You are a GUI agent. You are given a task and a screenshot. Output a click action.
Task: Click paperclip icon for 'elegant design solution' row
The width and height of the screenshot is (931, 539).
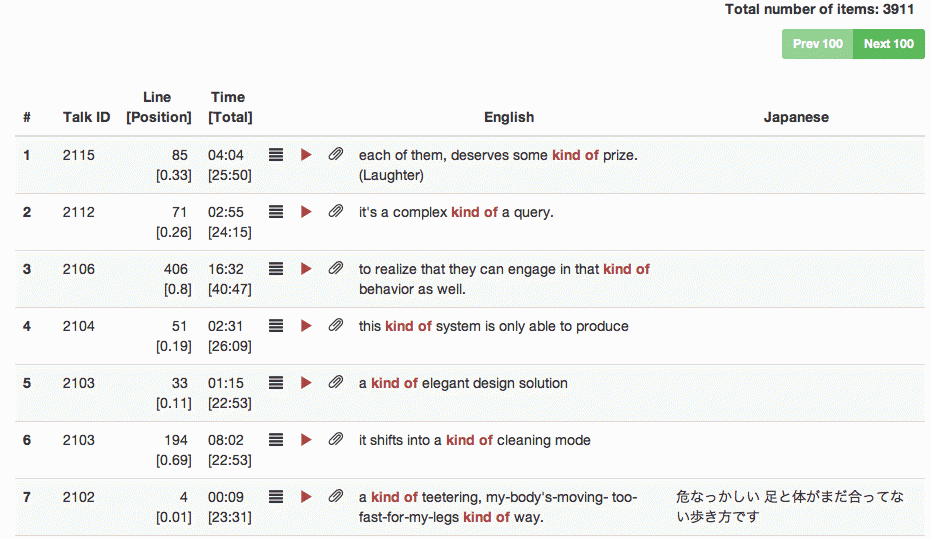(336, 383)
